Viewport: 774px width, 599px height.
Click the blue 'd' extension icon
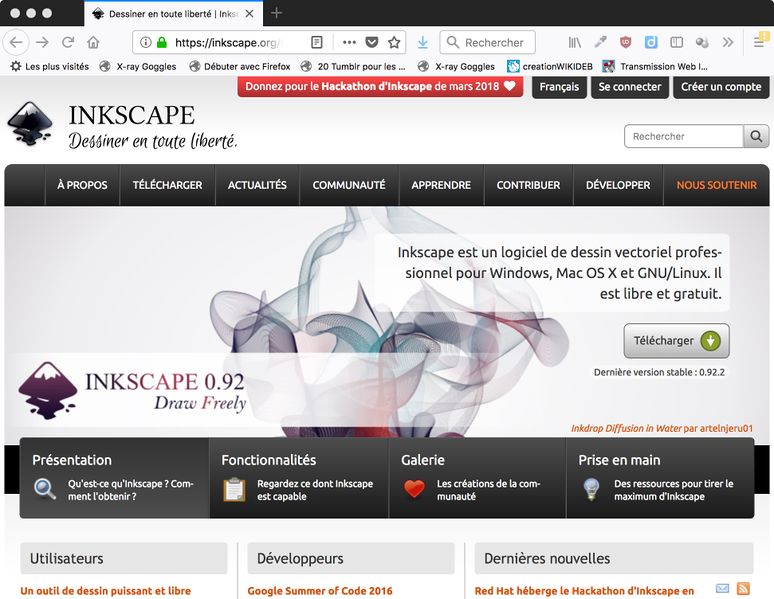tap(651, 42)
